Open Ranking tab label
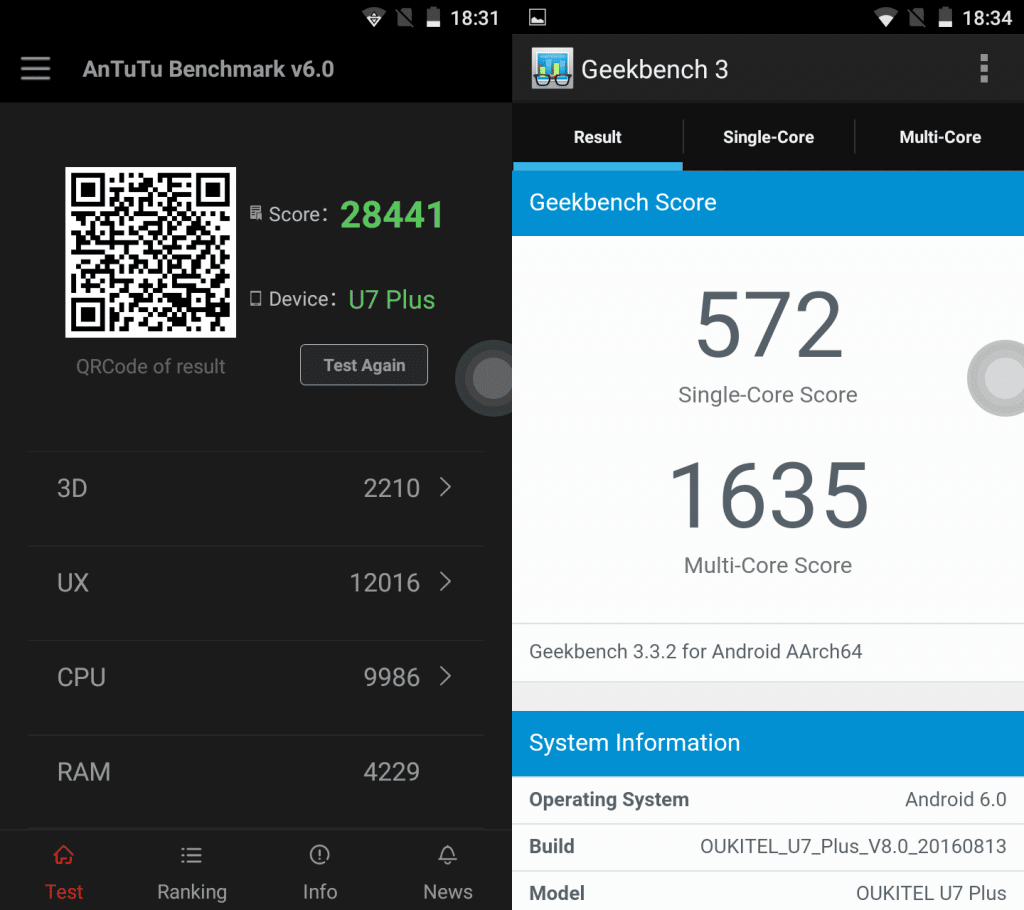 coord(192,892)
